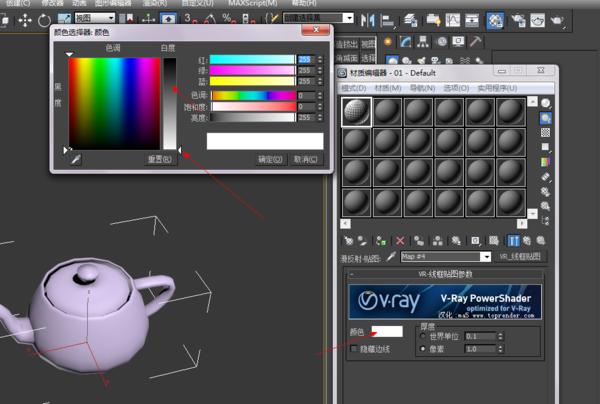Viewport: 600px width, 404px height.
Task: Collapse the VR-线框贴图参数 rollout
Action: (x=445, y=274)
